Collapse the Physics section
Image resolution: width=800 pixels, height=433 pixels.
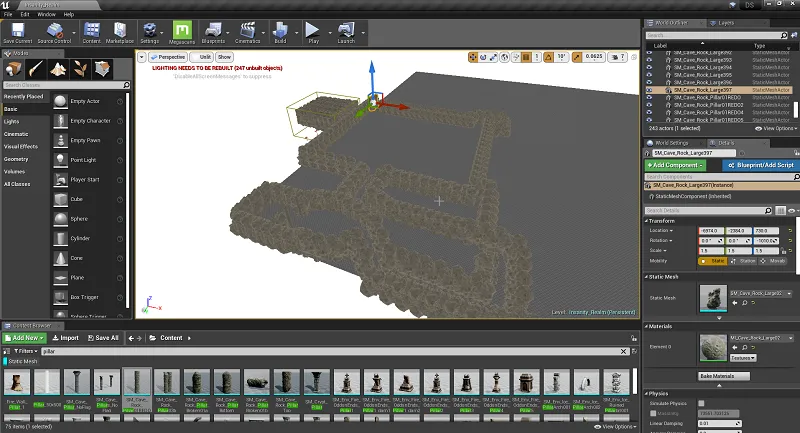tap(646, 393)
